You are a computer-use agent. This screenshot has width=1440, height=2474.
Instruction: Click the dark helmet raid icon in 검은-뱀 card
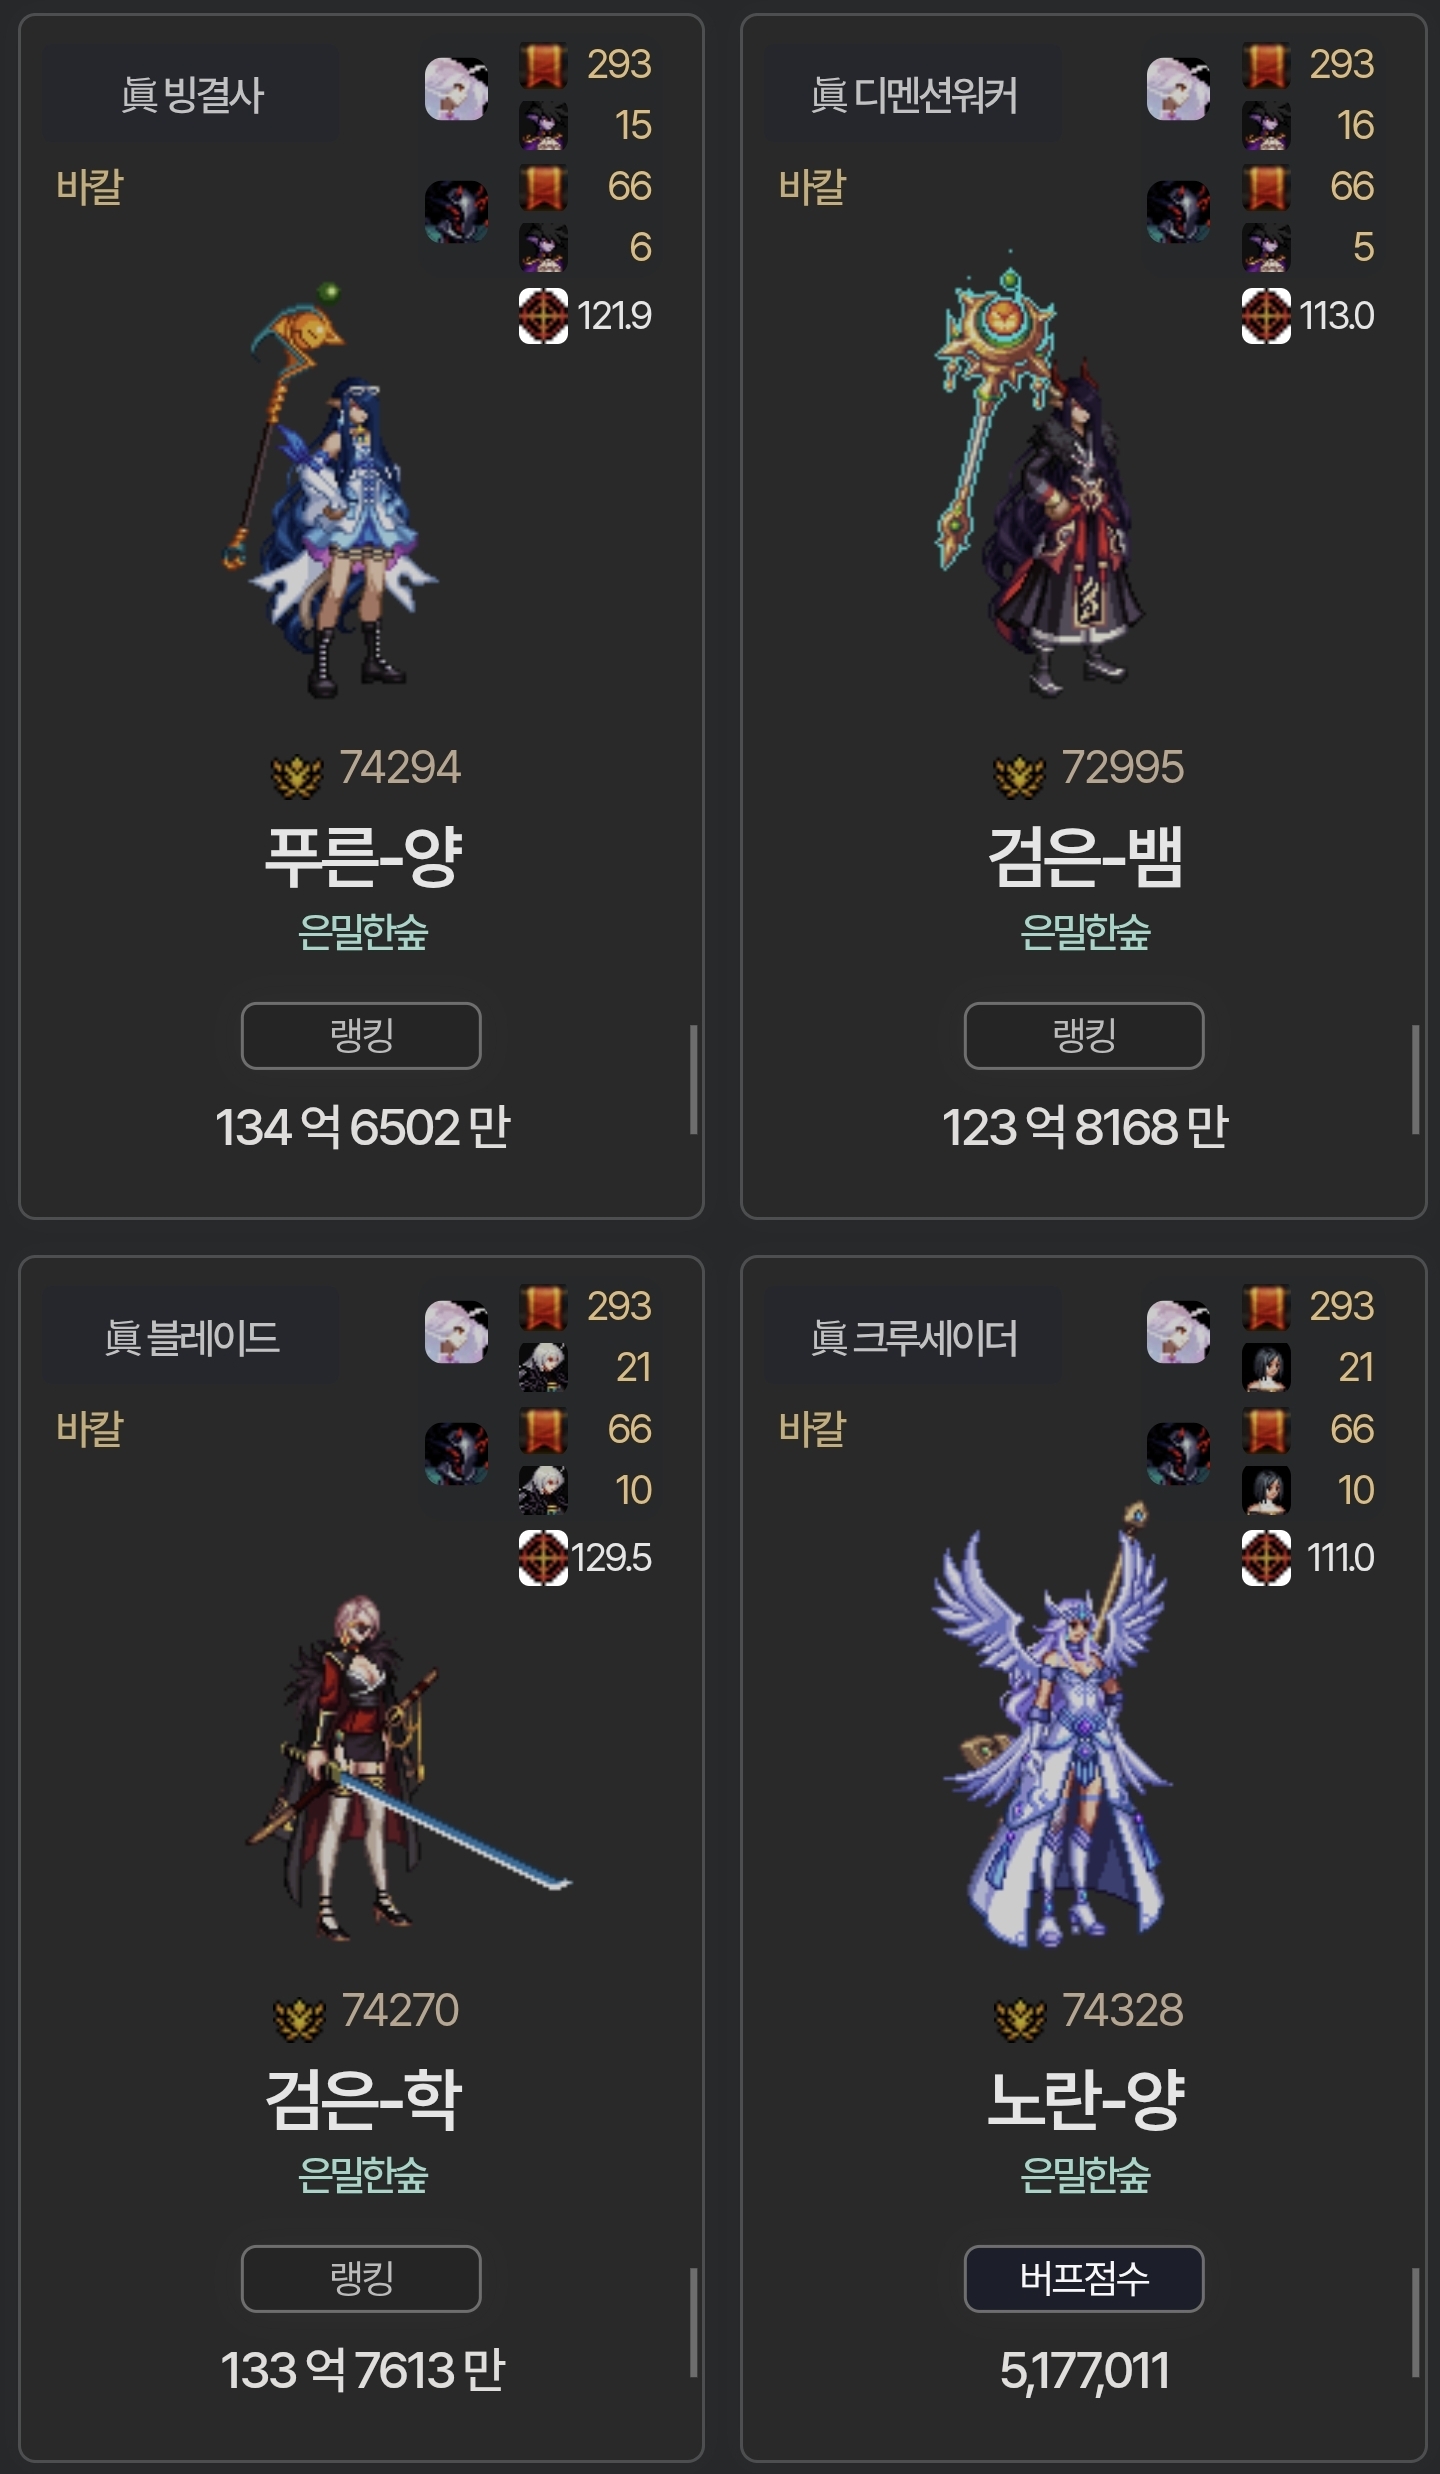[x=1179, y=211]
